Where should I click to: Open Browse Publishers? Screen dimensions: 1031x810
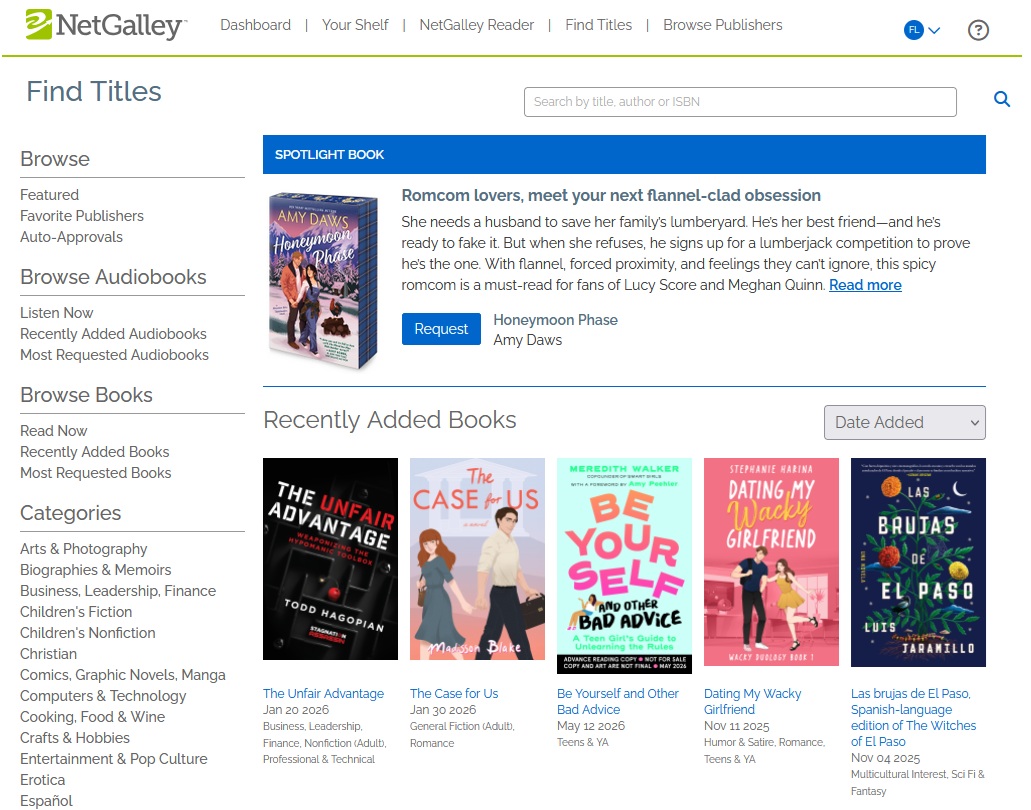pos(723,25)
